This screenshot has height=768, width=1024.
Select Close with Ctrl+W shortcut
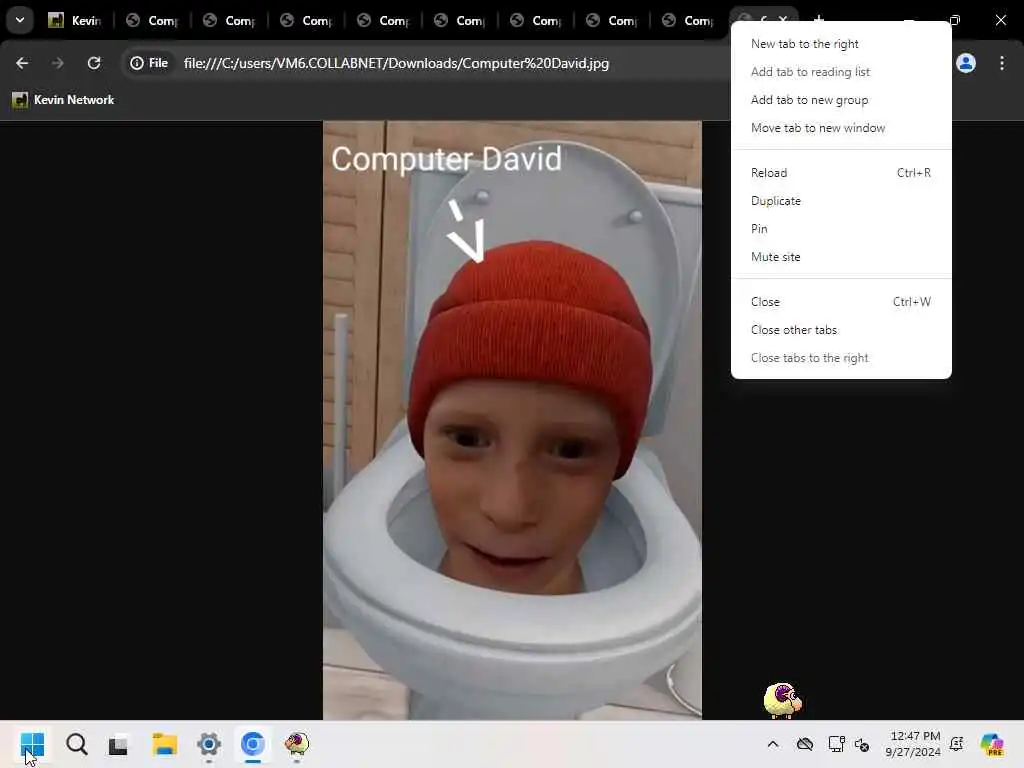coord(841,302)
